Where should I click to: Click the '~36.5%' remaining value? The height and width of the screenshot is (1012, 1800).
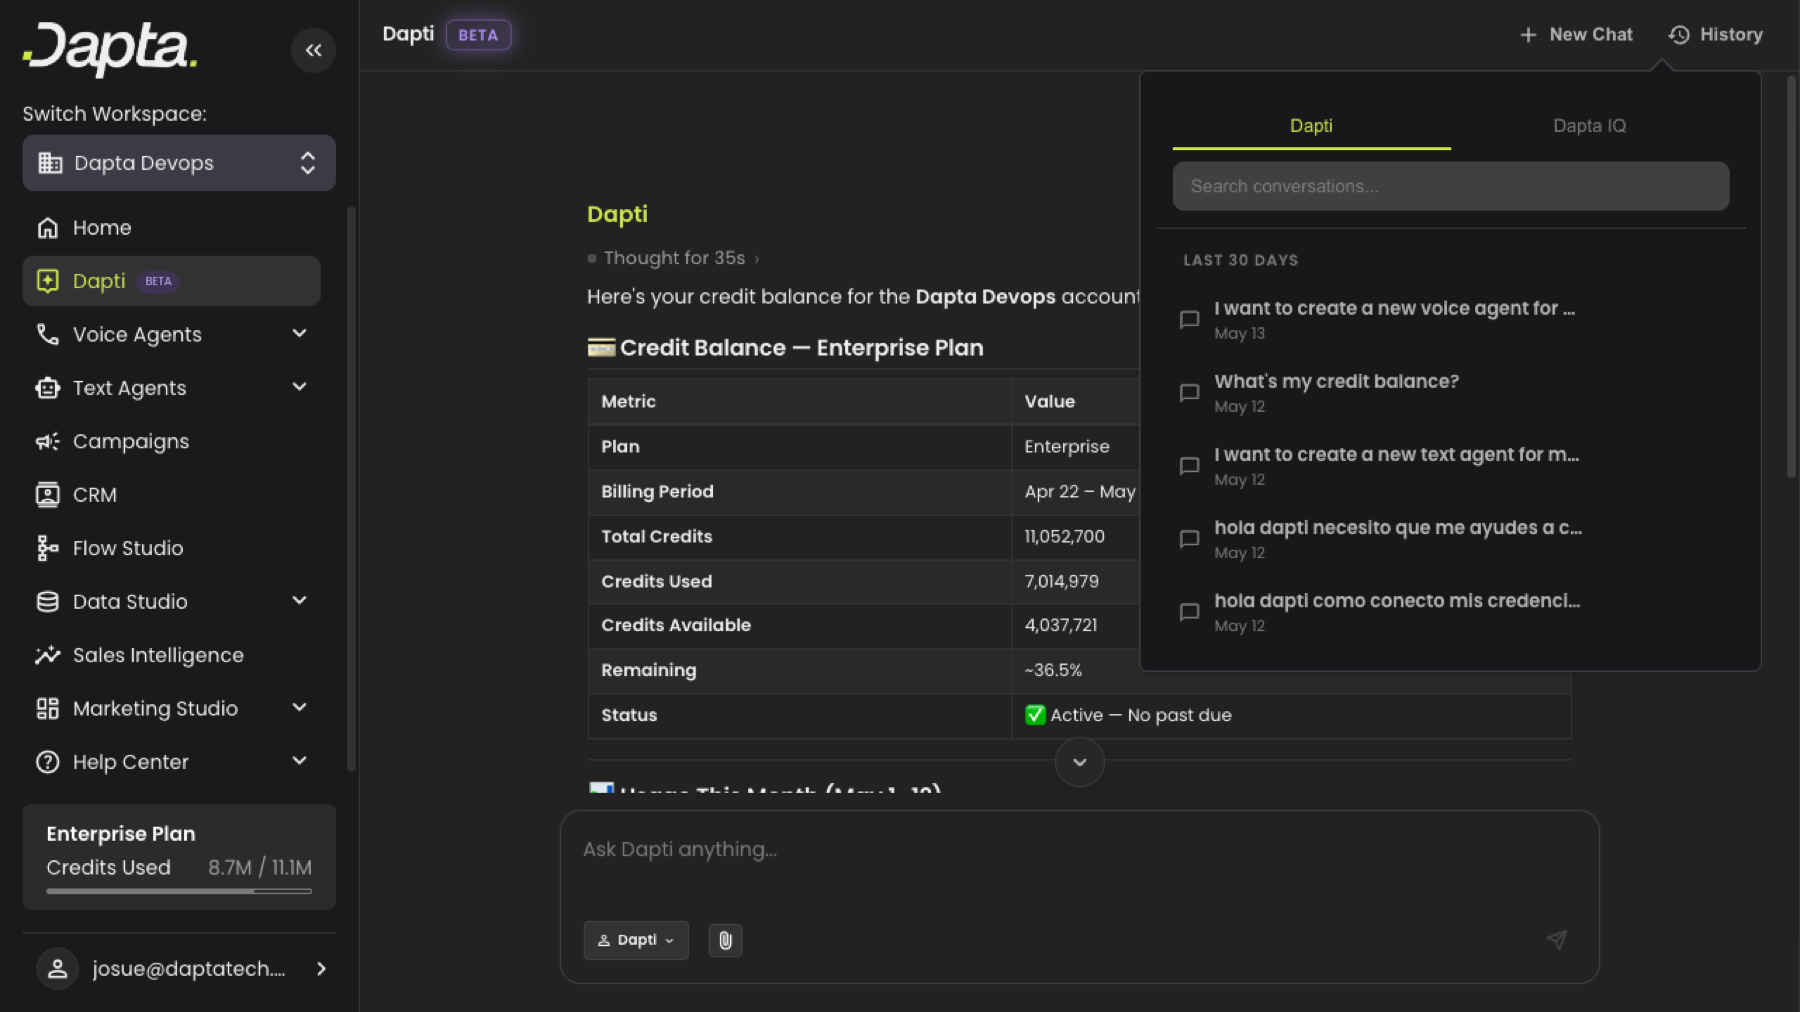click(x=1053, y=670)
